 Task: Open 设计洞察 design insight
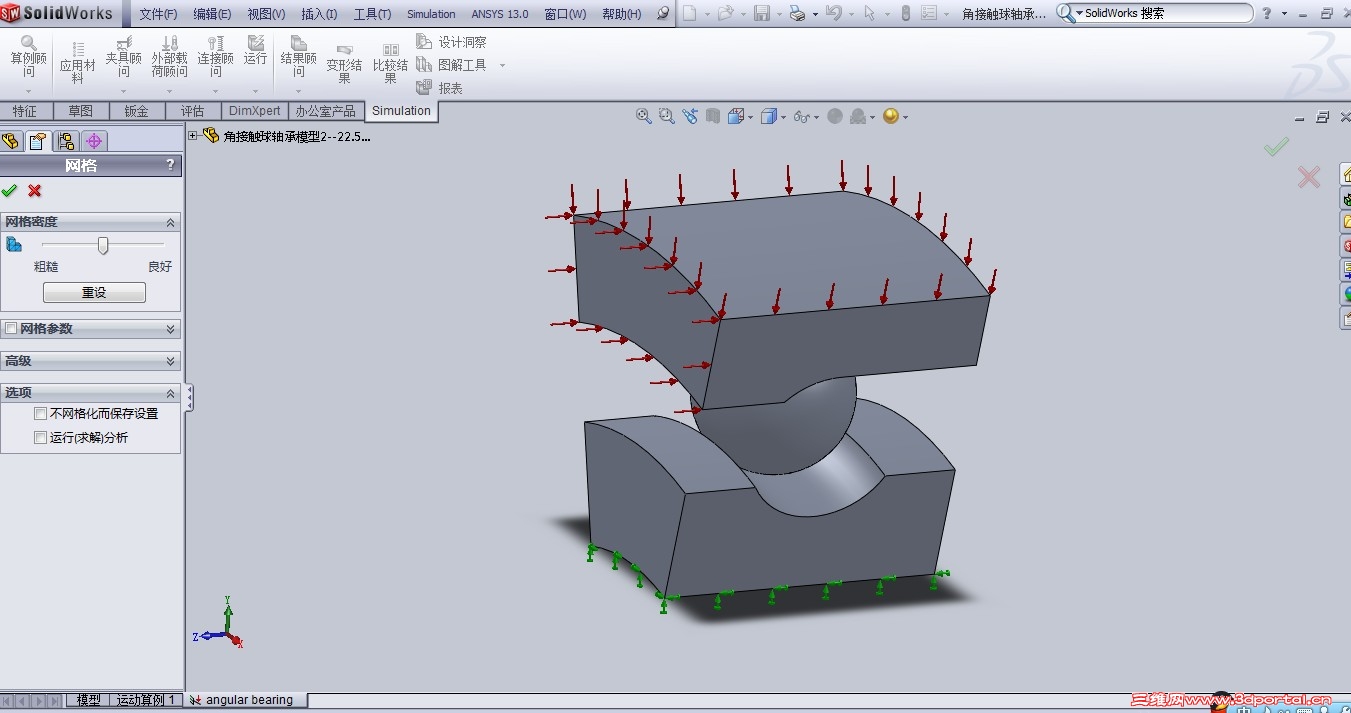(451, 42)
